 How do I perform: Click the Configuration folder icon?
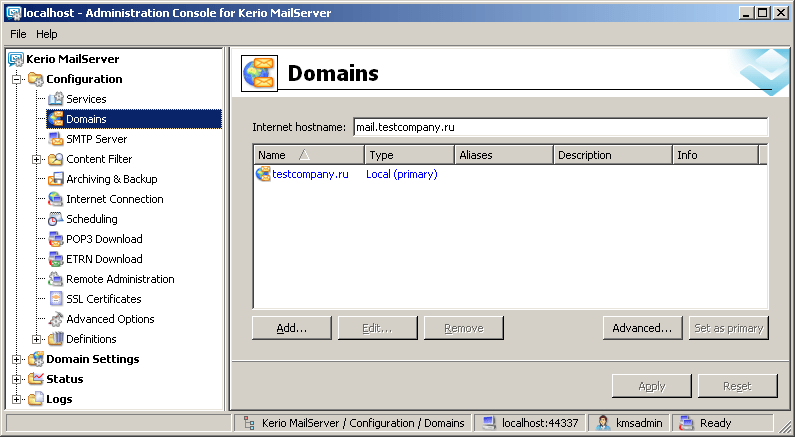[x=36, y=79]
